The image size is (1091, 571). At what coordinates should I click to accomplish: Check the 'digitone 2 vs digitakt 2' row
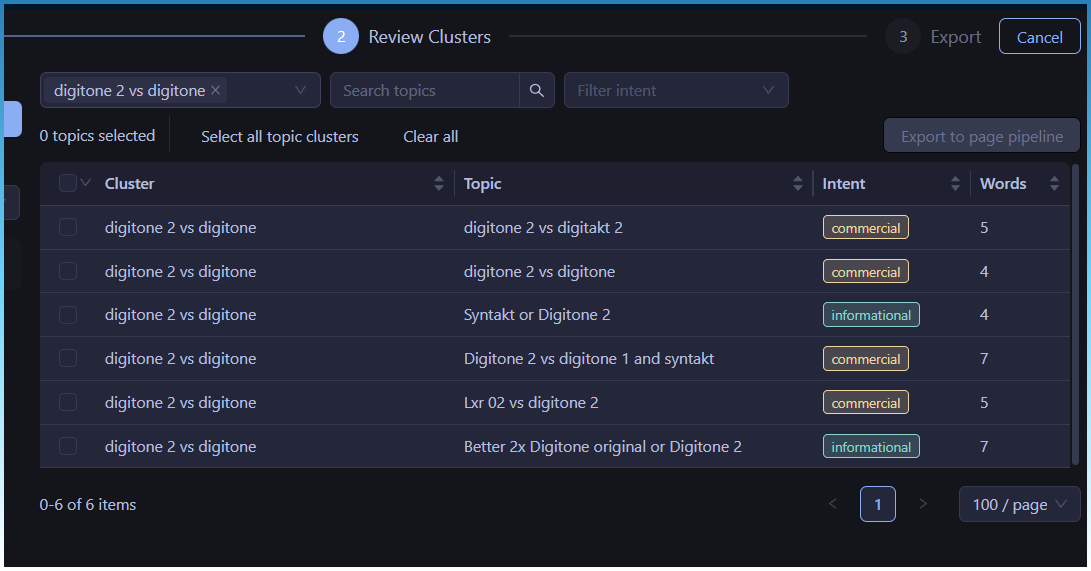click(68, 228)
